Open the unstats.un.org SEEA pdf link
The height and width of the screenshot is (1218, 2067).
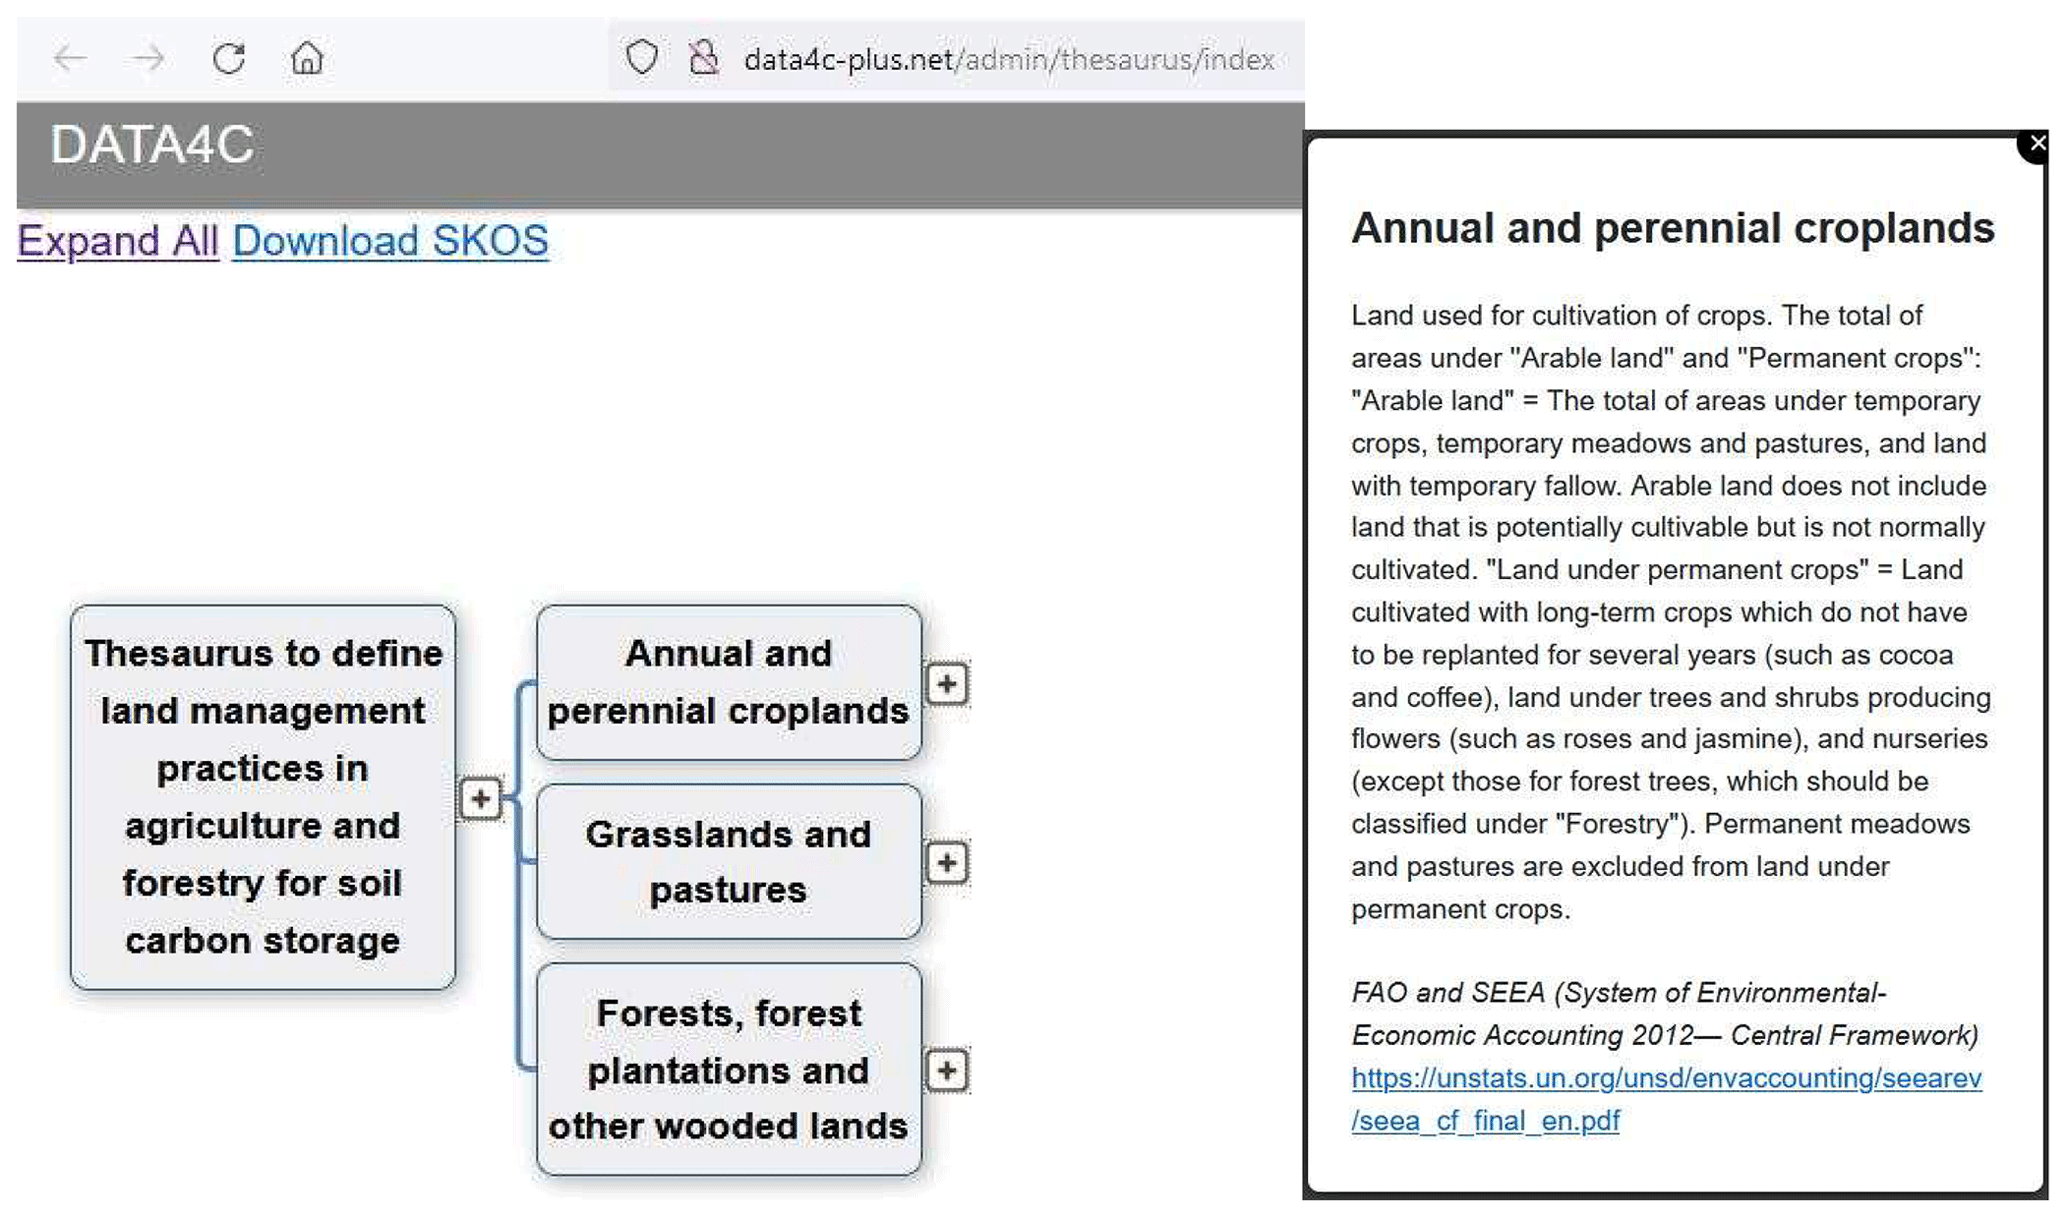(1665, 1079)
